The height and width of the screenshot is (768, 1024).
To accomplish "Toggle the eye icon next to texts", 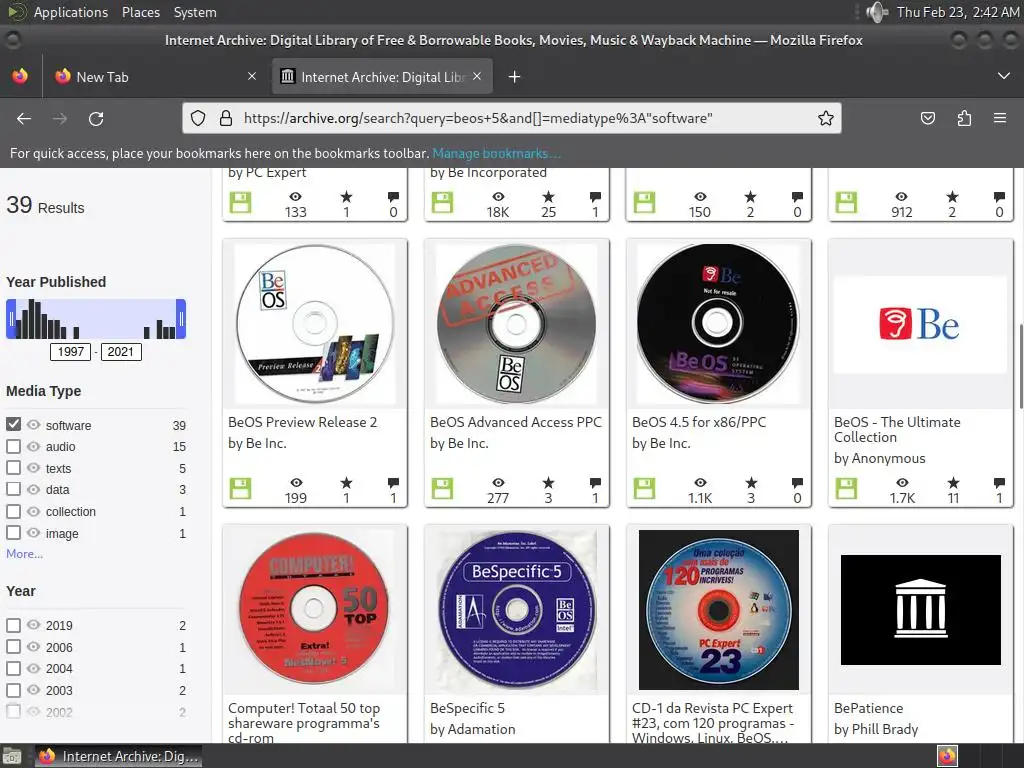I will (x=33, y=468).
